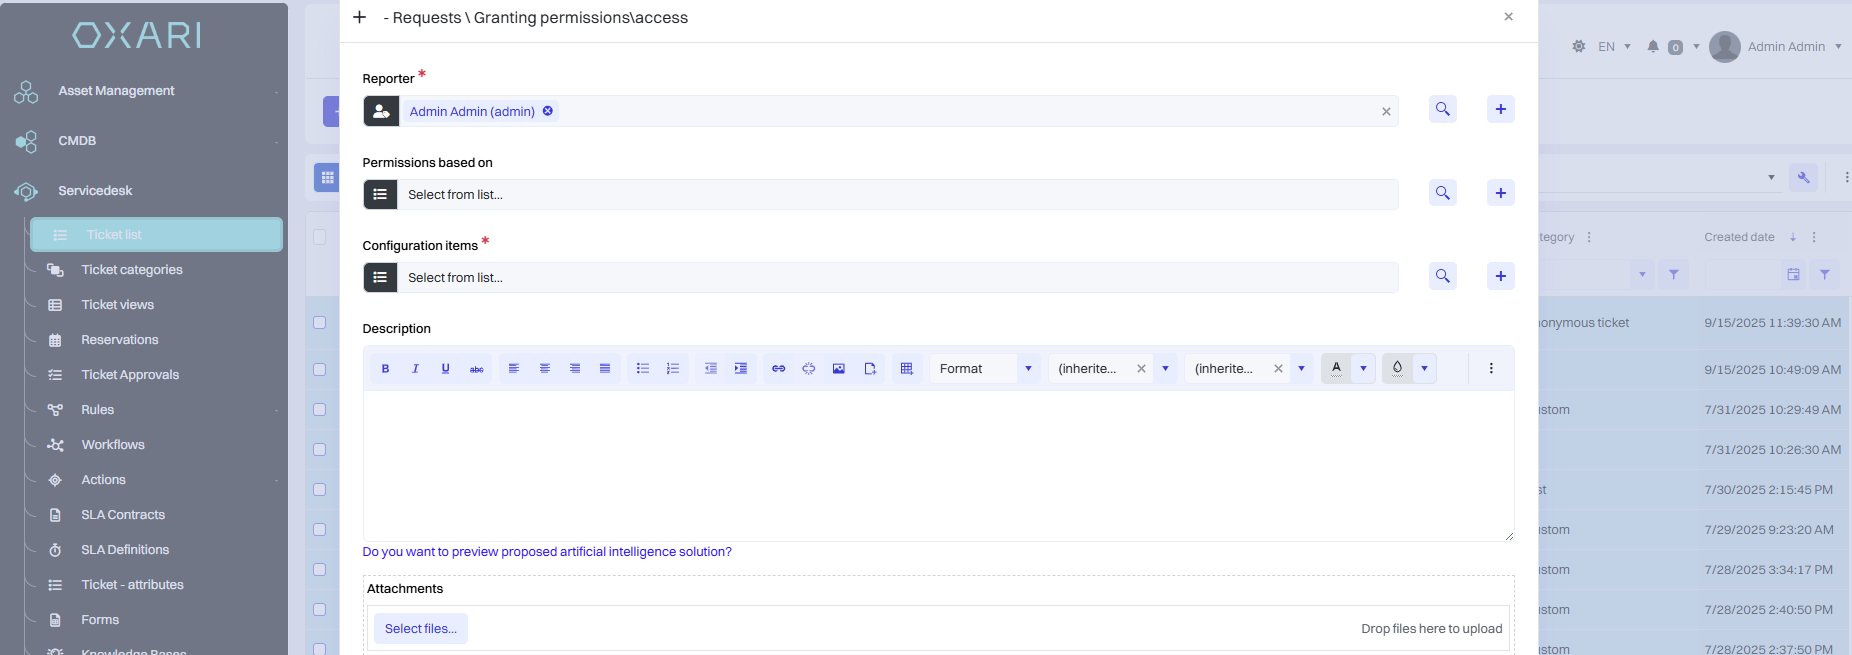
Task: Insert an unordered bullet list
Action: (x=643, y=369)
